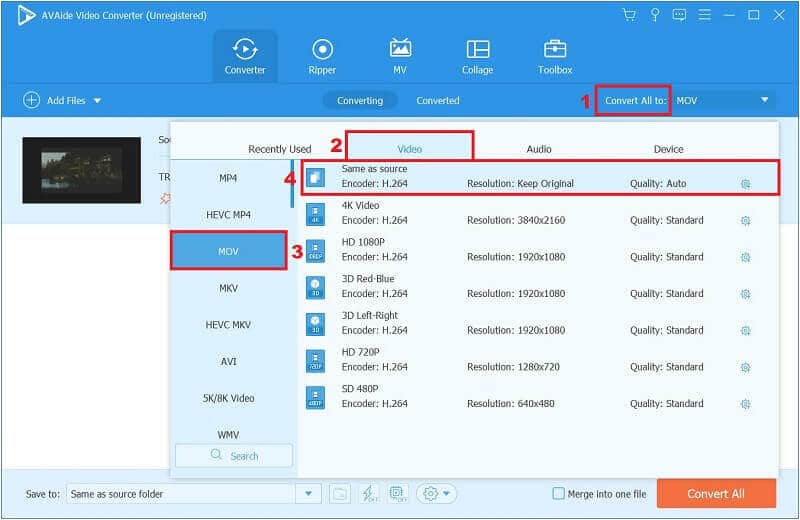Image resolution: width=800 pixels, height=520 pixels.
Task: Select MOV format in the list
Action: point(229,251)
